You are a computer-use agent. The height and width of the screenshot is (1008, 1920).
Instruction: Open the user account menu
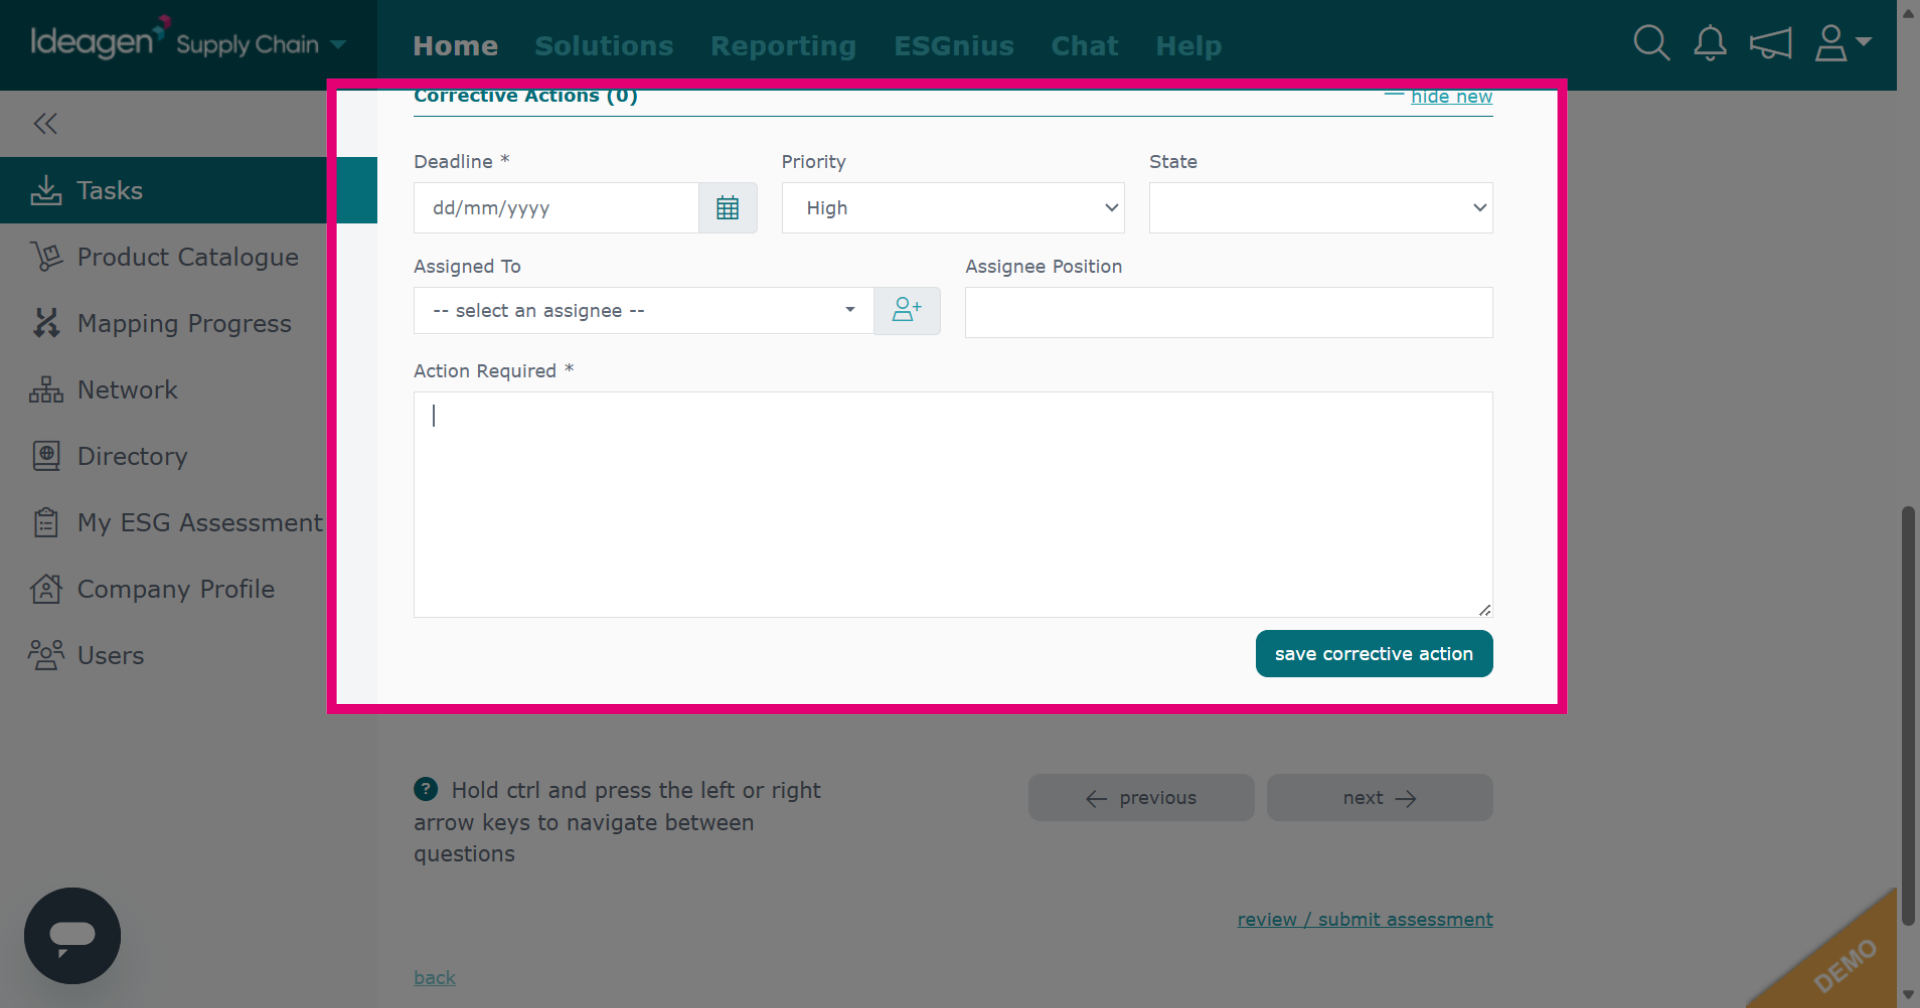(x=1842, y=43)
